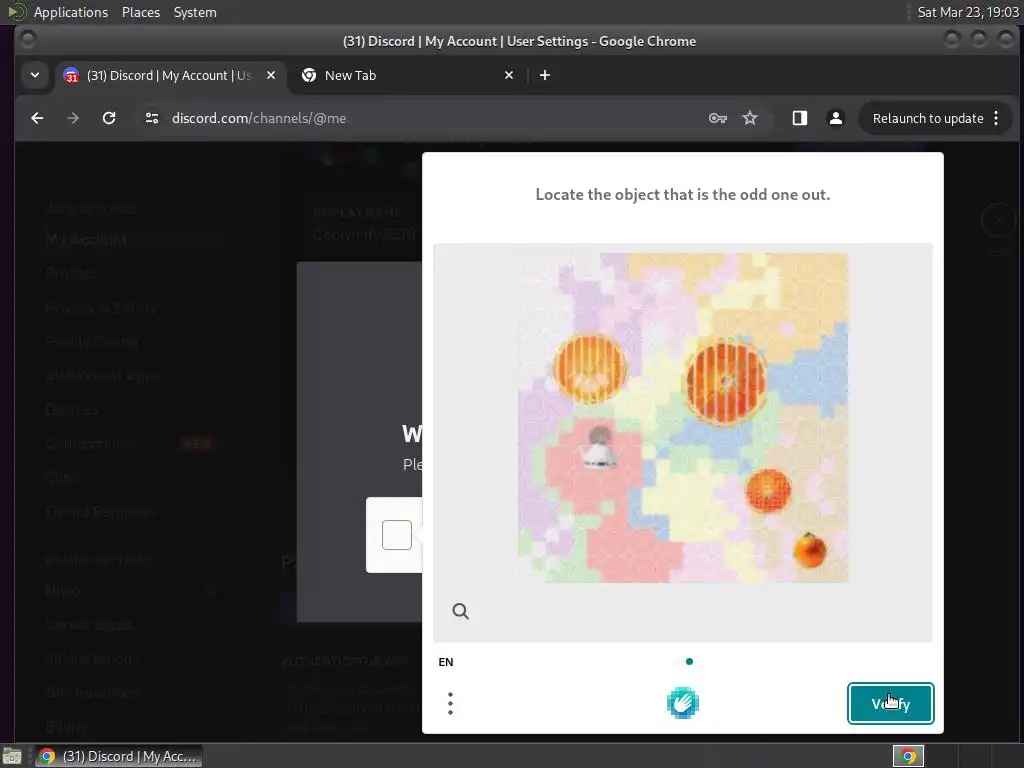Click the Verify button in captcha

(x=890, y=703)
